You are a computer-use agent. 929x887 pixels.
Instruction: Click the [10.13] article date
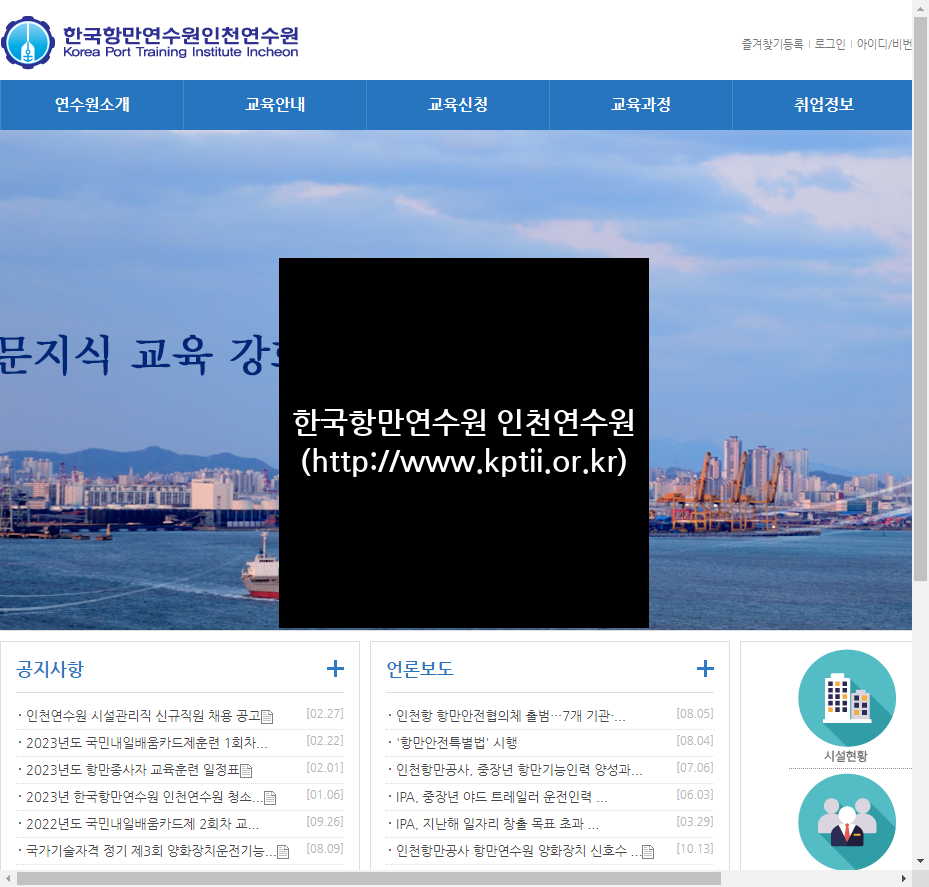(695, 849)
